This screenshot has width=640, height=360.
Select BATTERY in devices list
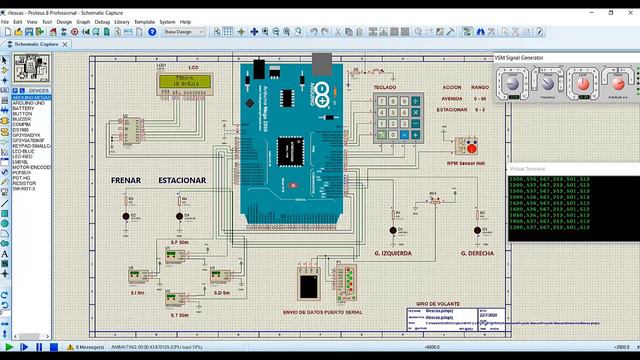click(23, 109)
